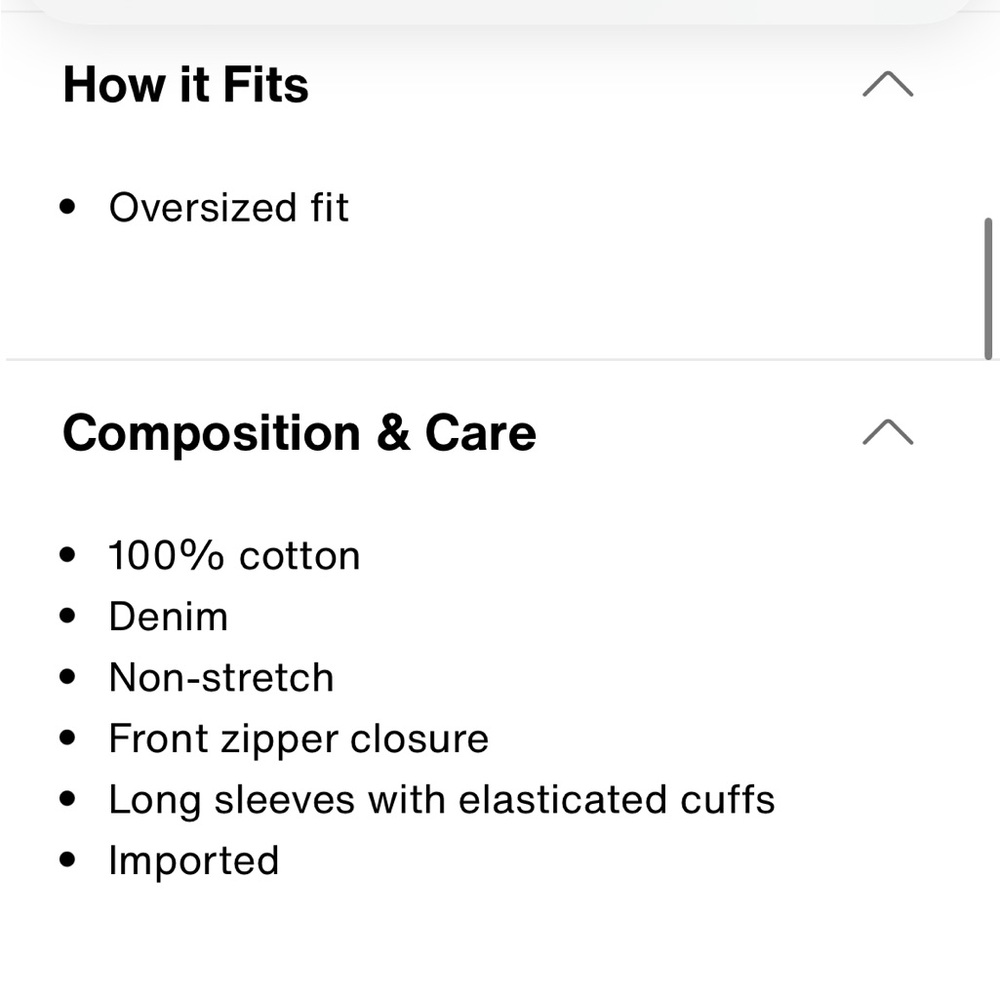This screenshot has width=1000, height=1000.
Task: Click the bullet beside Oversized fit
Action: click(68, 208)
